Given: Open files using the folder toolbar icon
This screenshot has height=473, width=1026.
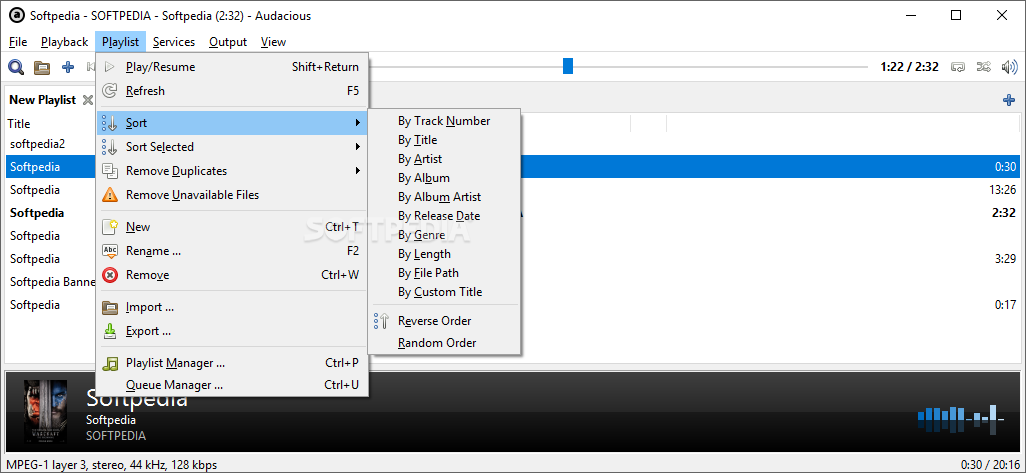Looking at the screenshot, I should pos(42,67).
